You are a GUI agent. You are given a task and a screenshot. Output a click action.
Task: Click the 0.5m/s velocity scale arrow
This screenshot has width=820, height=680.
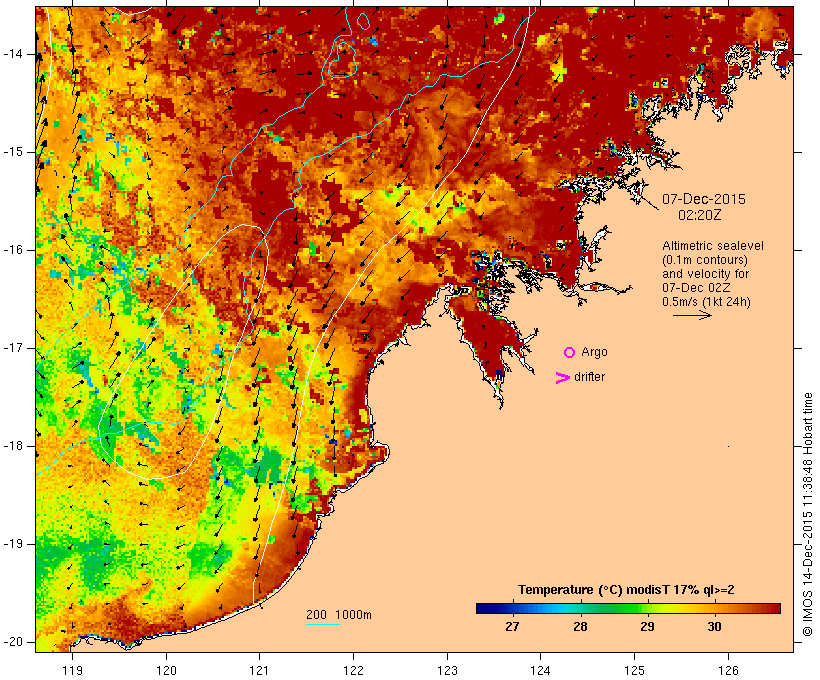(x=692, y=315)
